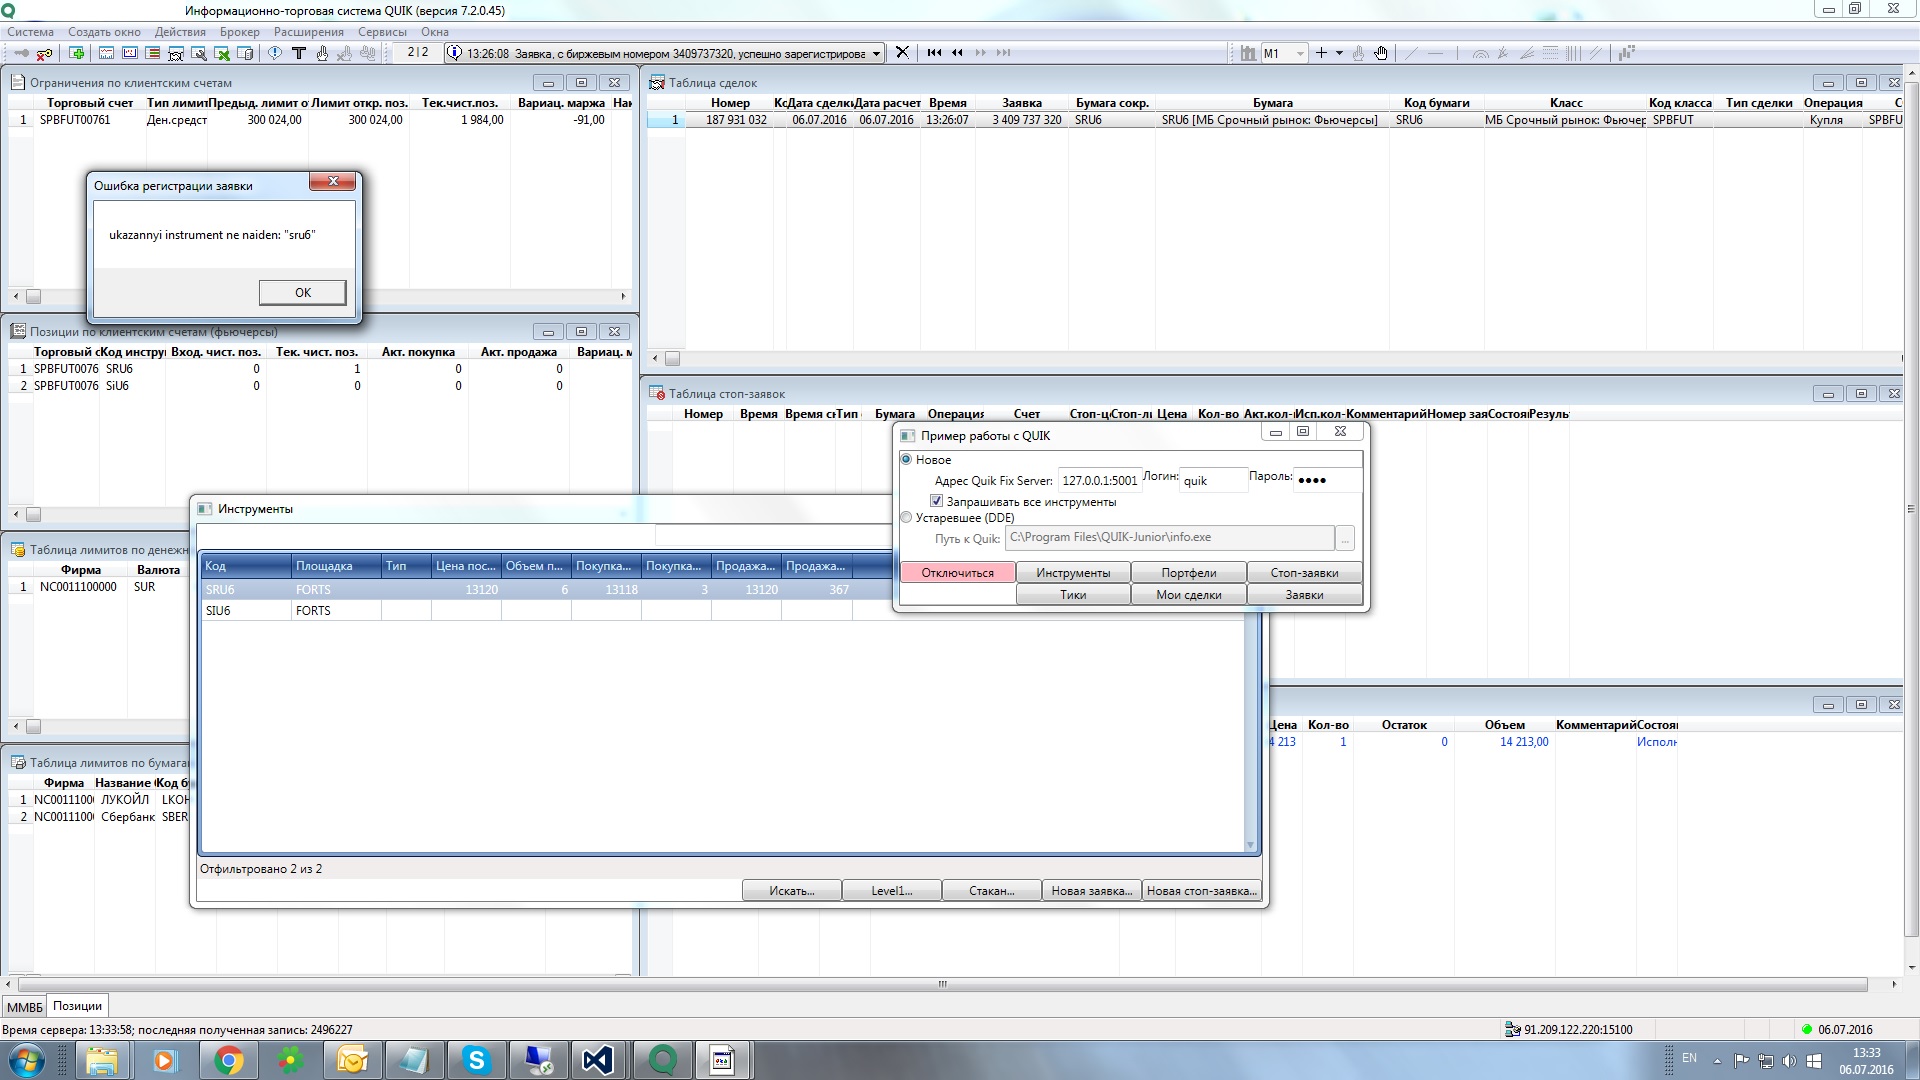The image size is (1920, 1080).
Task: Open the M1 timeframe dropdown
Action: pos(1300,53)
